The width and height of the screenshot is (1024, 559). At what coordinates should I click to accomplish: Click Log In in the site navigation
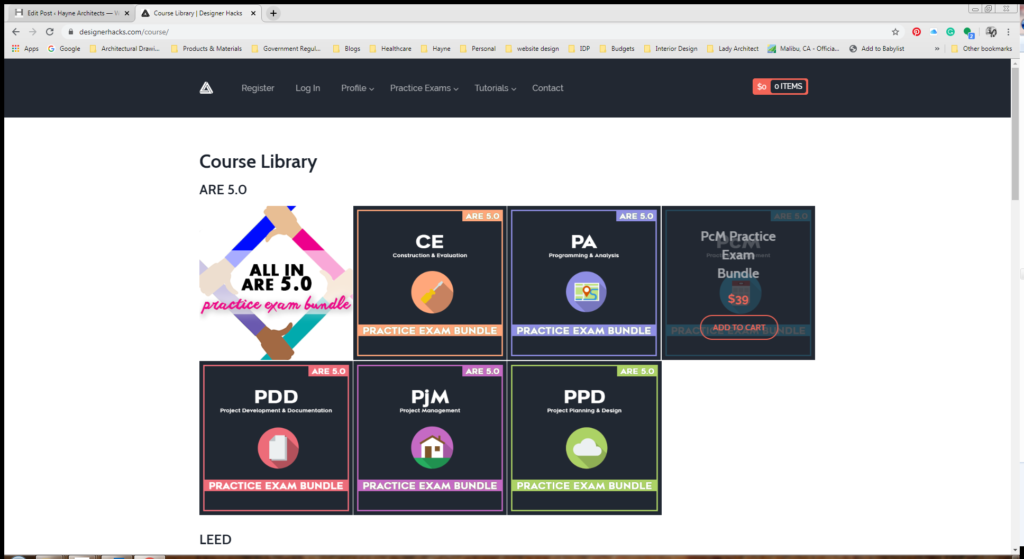[x=308, y=88]
